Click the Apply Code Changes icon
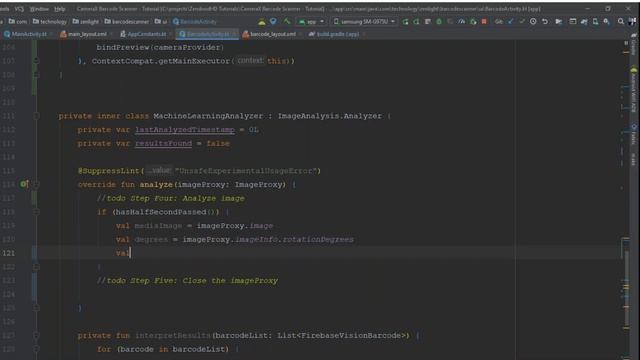 (428, 21)
